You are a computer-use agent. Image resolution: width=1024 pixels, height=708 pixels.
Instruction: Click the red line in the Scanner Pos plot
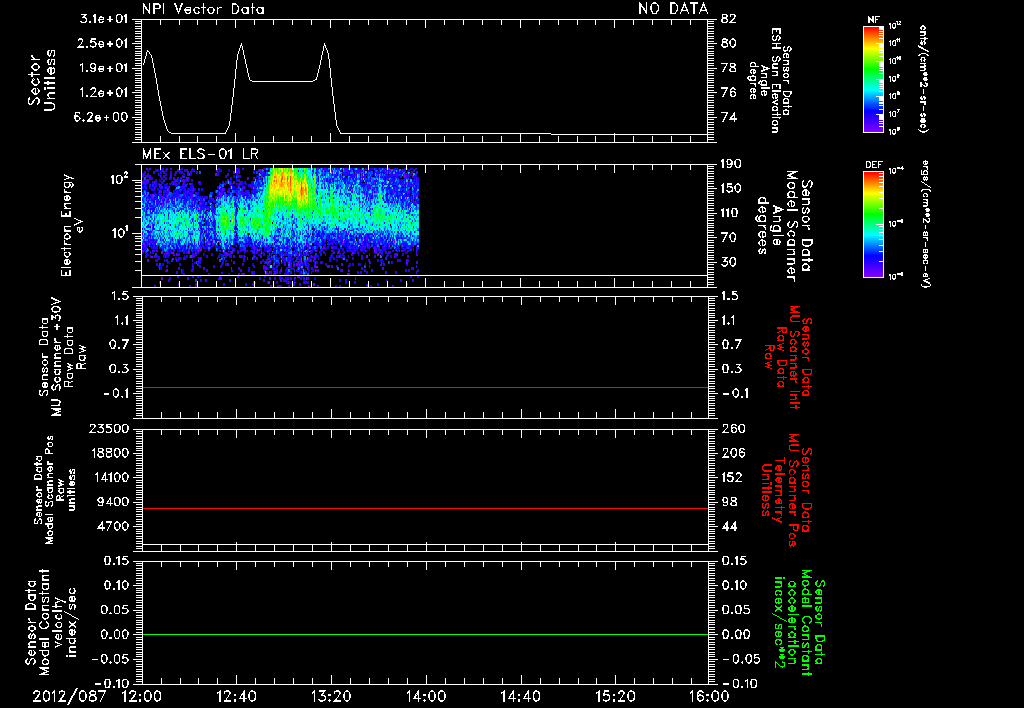tap(425, 508)
